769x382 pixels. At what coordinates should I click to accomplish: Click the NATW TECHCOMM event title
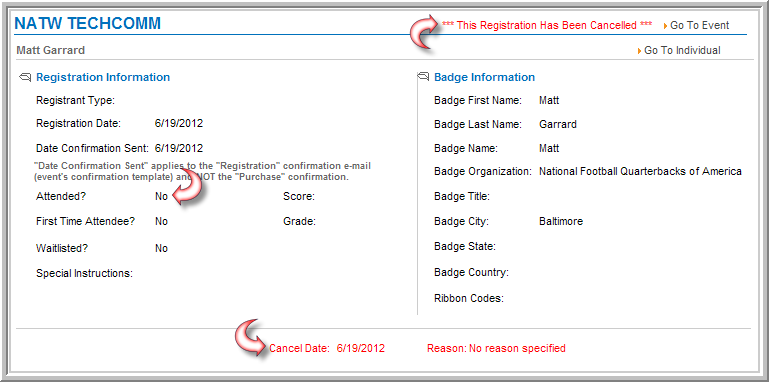(88, 23)
